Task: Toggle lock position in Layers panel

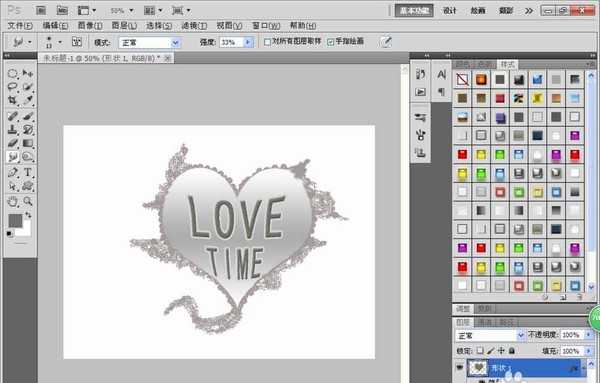Action: point(501,350)
